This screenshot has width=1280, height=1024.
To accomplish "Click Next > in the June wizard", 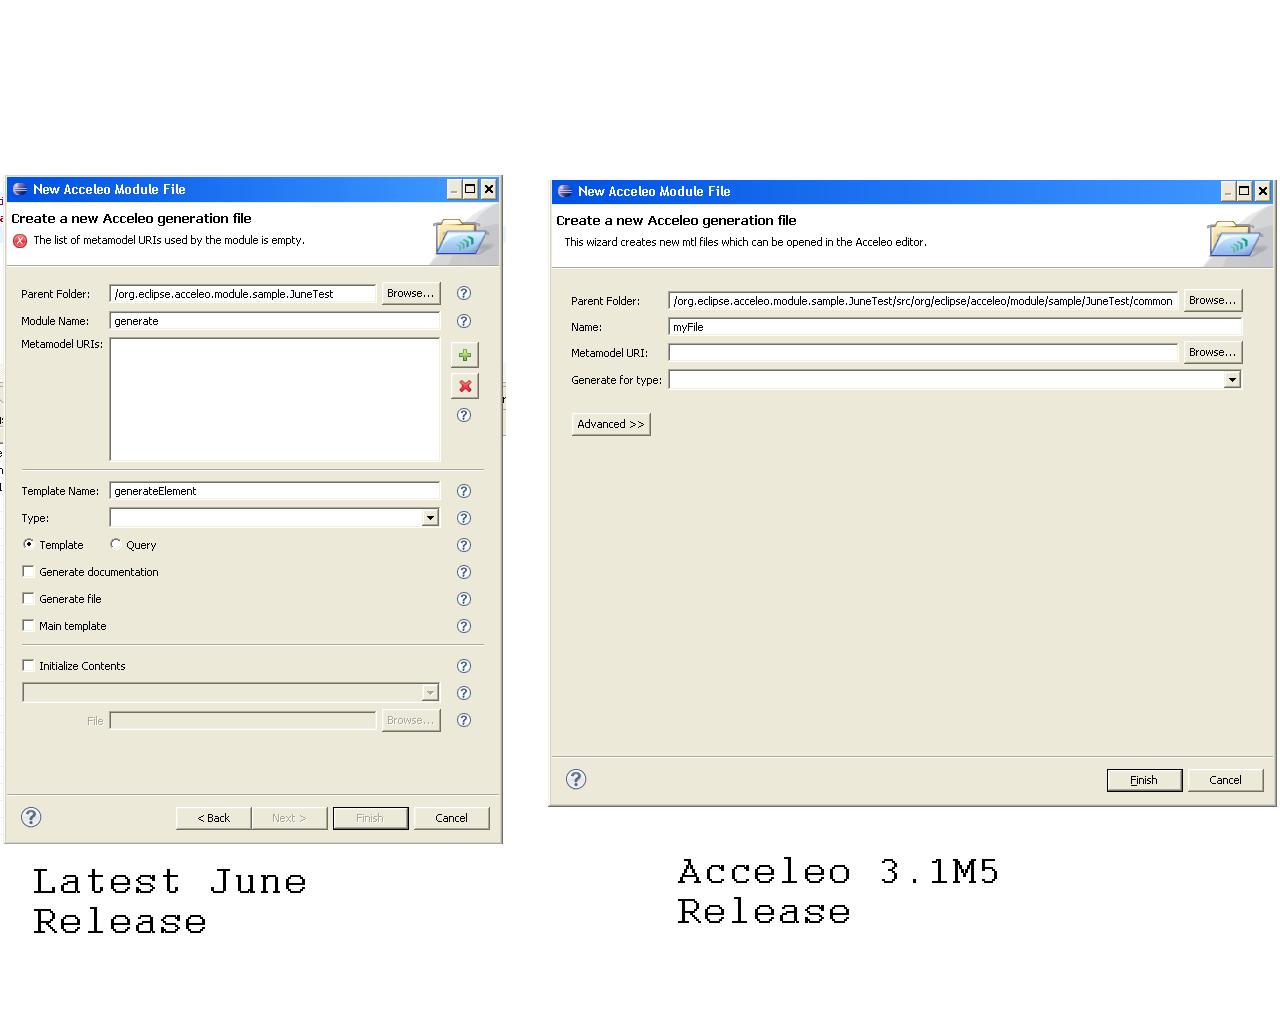I will [289, 818].
